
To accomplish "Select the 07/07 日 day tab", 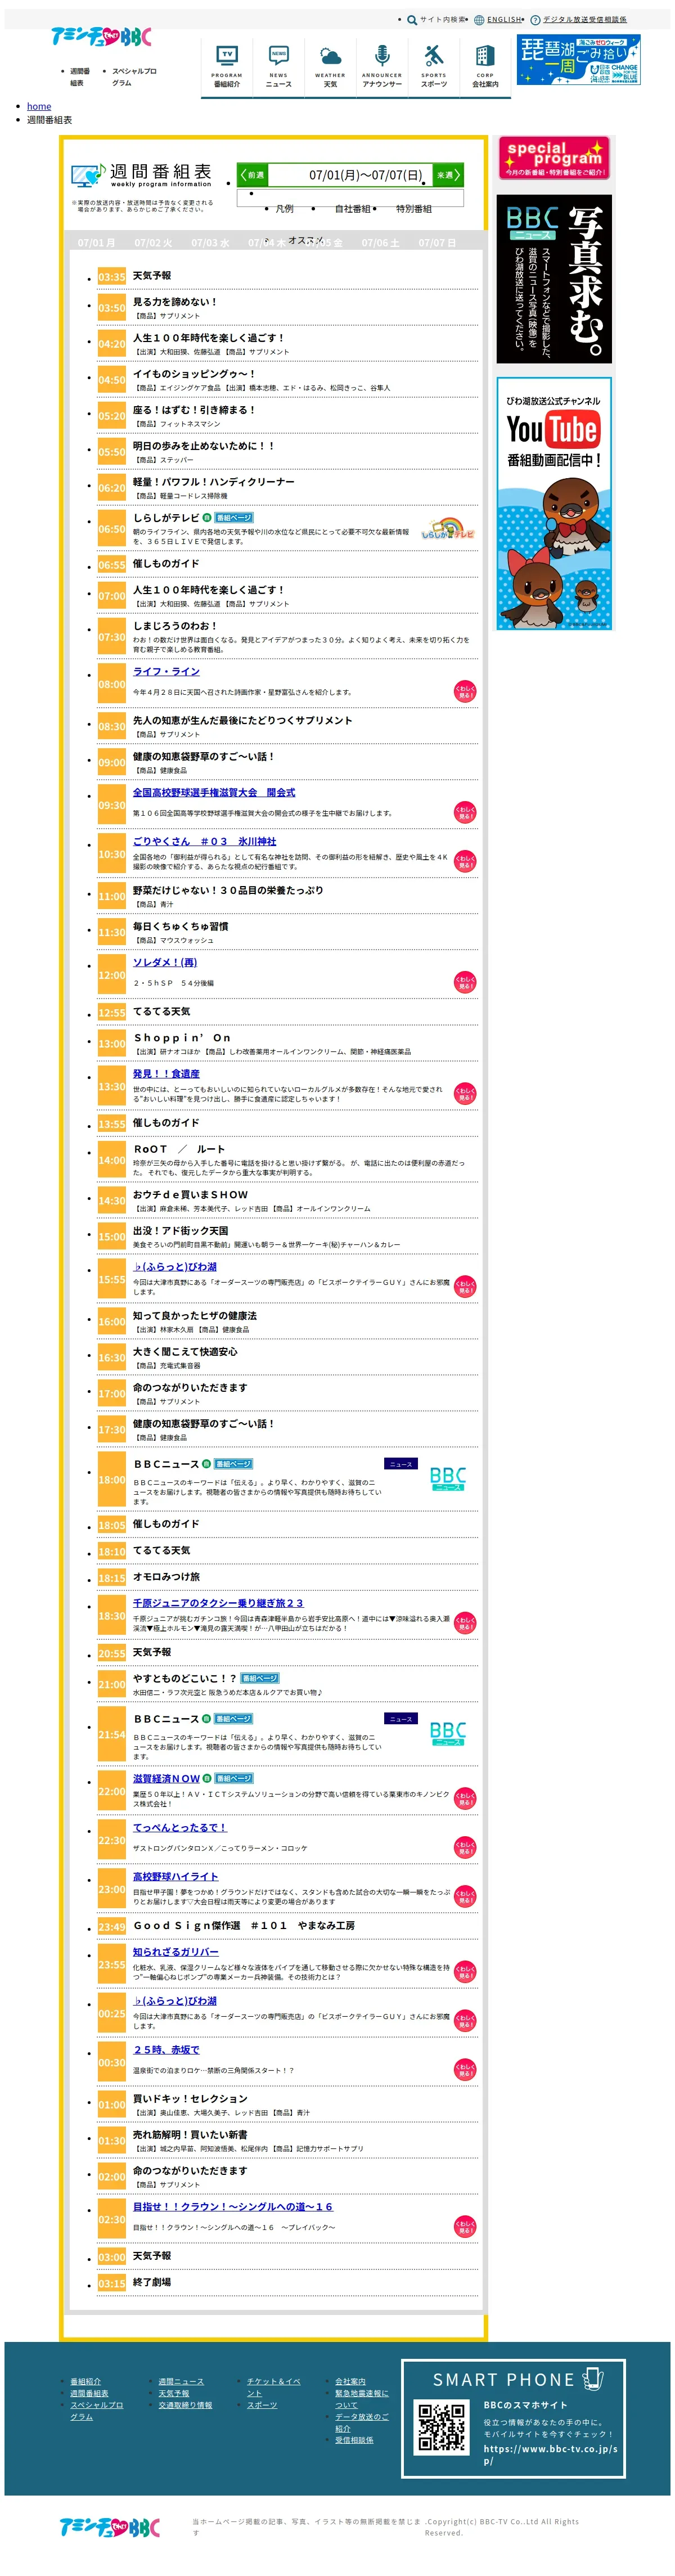I will click(437, 243).
